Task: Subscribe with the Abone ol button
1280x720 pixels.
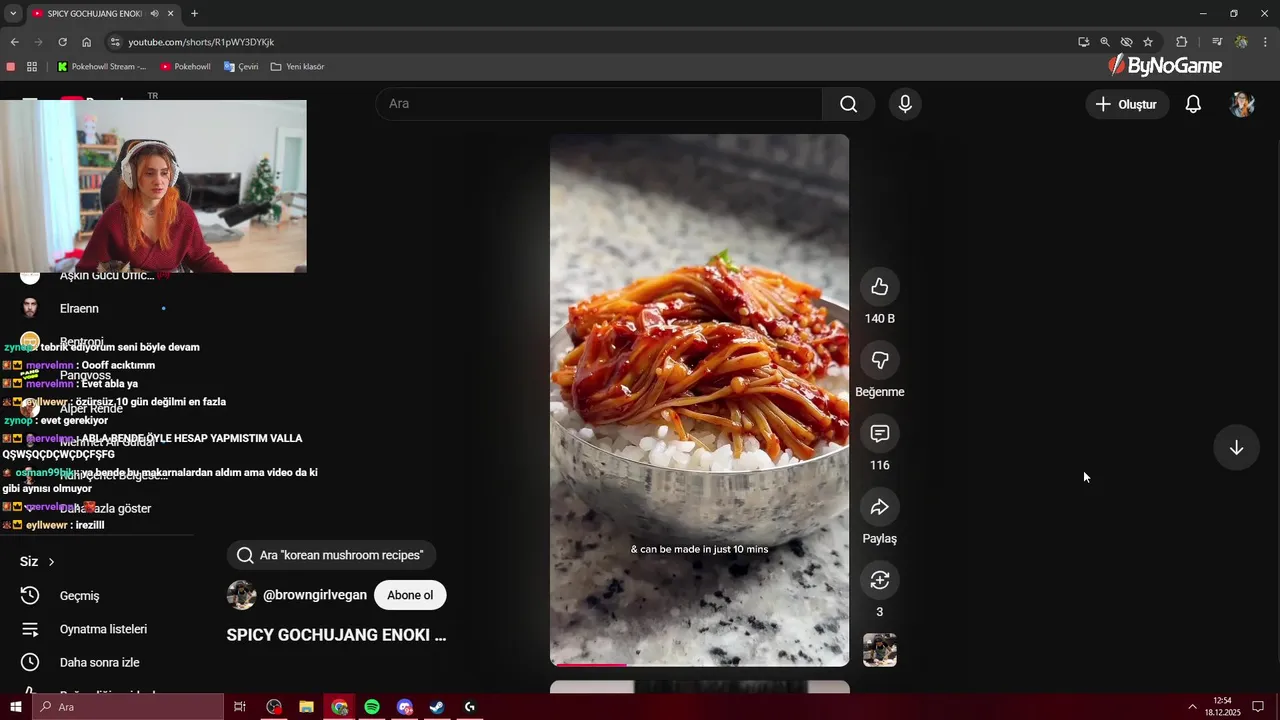Action: 410,595
